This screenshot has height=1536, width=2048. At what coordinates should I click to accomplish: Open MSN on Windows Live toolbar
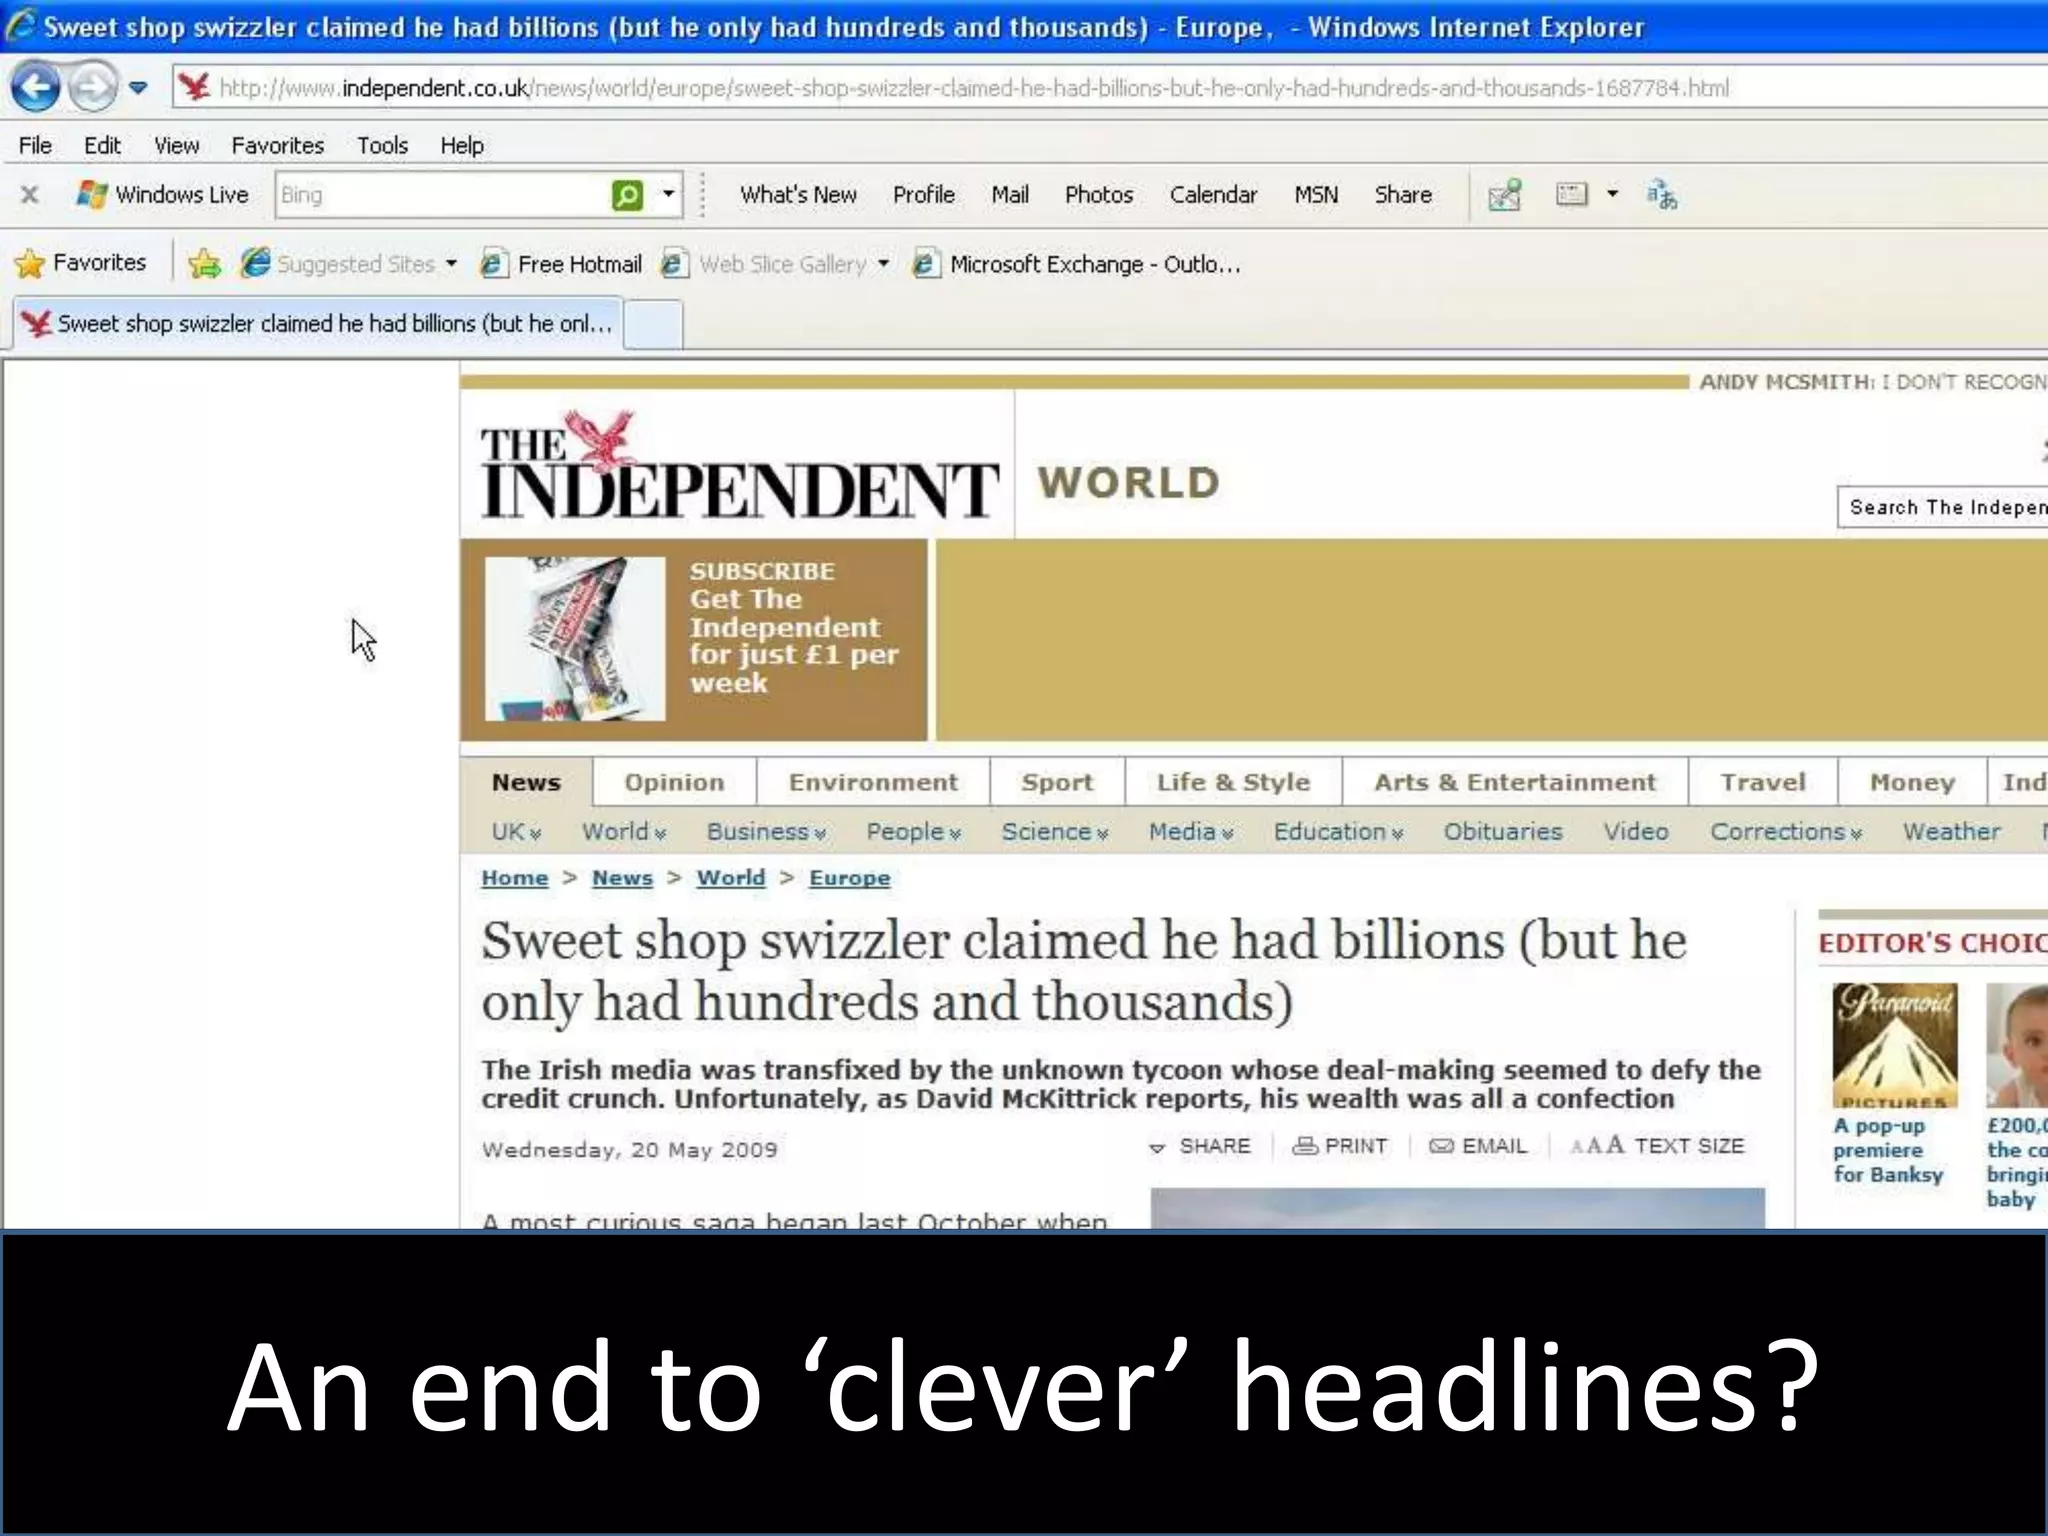(x=1316, y=195)
